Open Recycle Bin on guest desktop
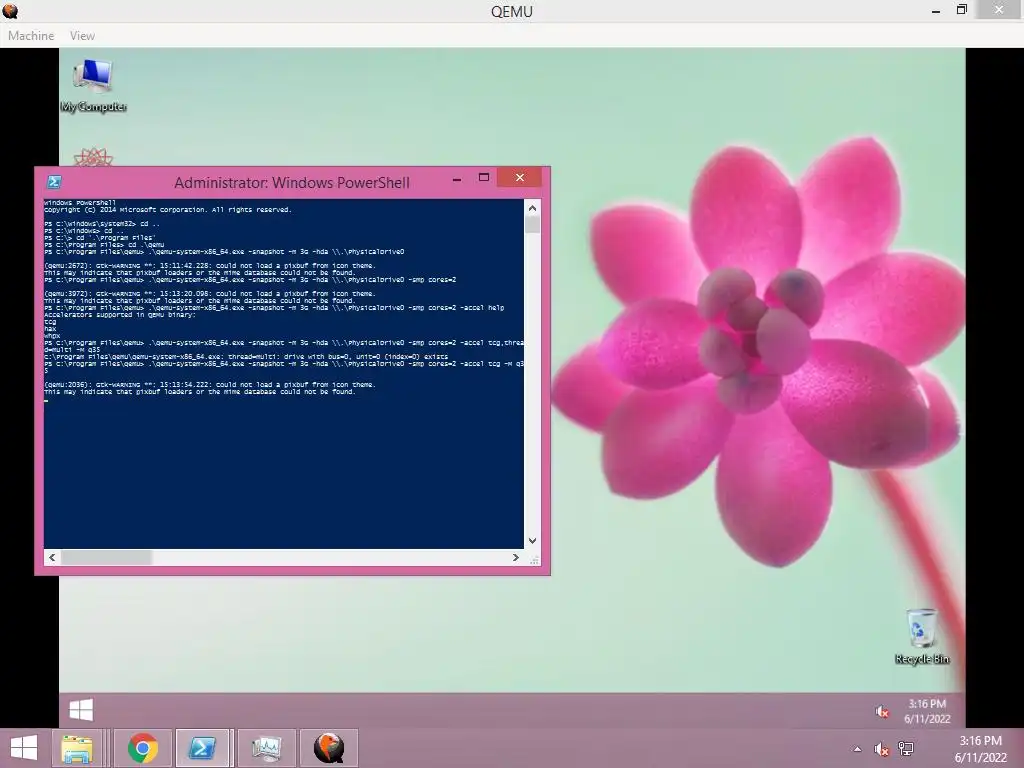Viewport: 1024px width, 768px height. tap(922, 637)
